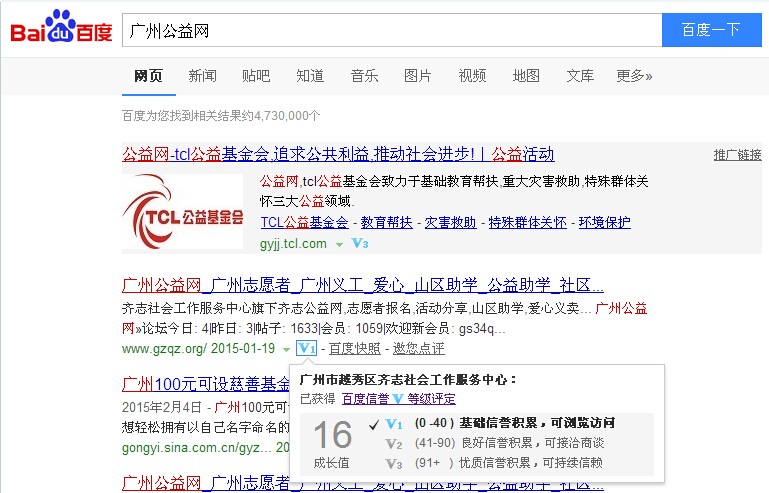Click the V2 level icon in popup
The width and height of the screenshot is (769, 493).
click(394, 443)
